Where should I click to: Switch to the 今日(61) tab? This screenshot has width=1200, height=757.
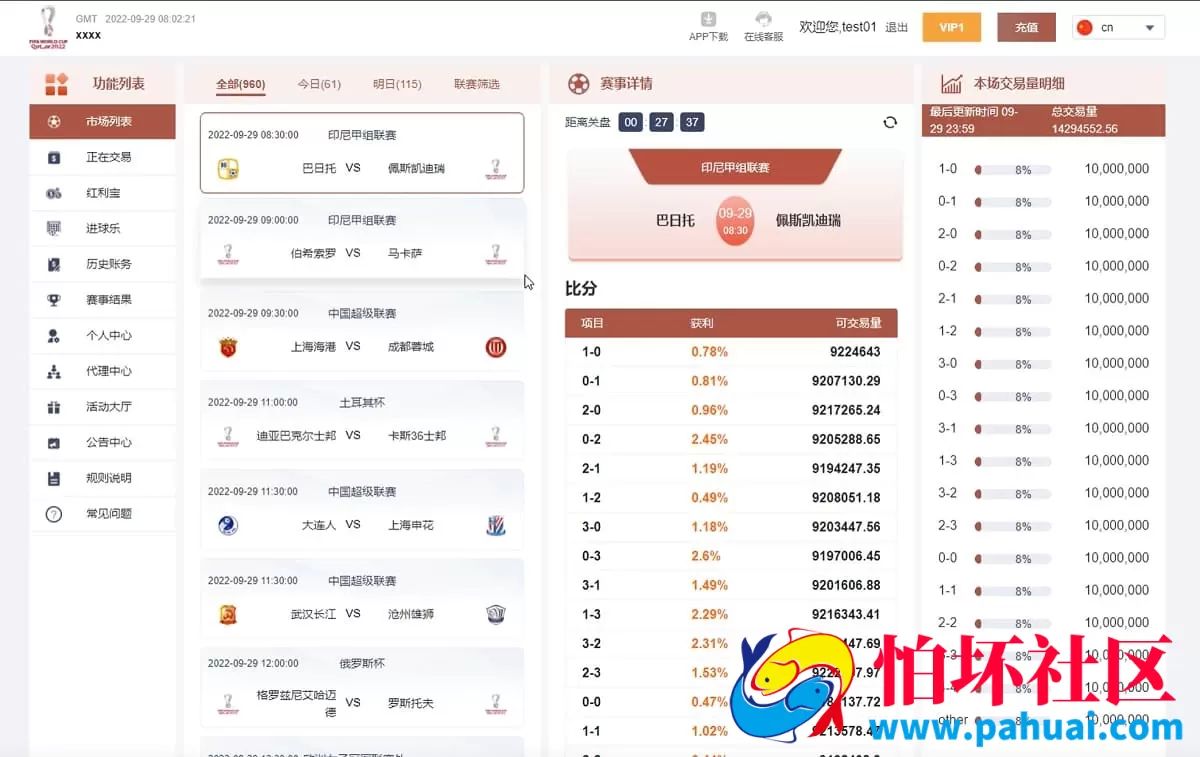click(x=319, y=84)
